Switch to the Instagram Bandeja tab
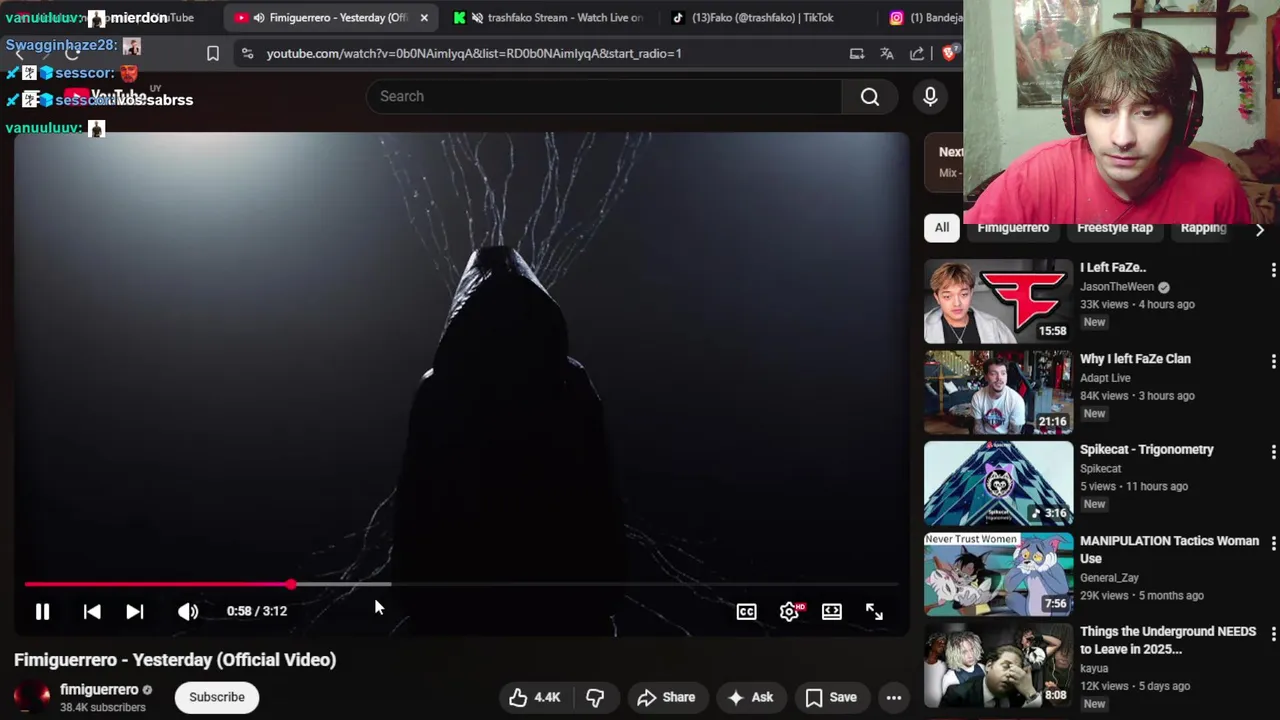This screenshot has height=720, width=1280. point(925,17)
